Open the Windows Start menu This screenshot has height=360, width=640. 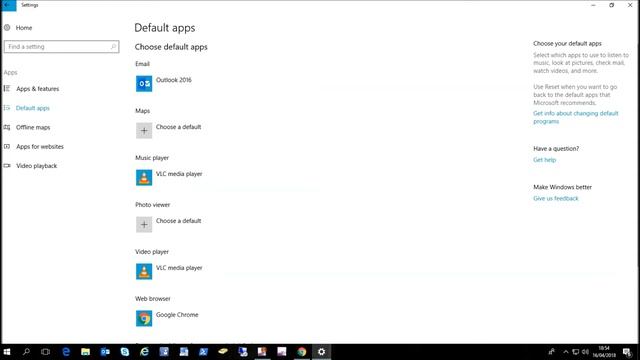tap(7, 352)
